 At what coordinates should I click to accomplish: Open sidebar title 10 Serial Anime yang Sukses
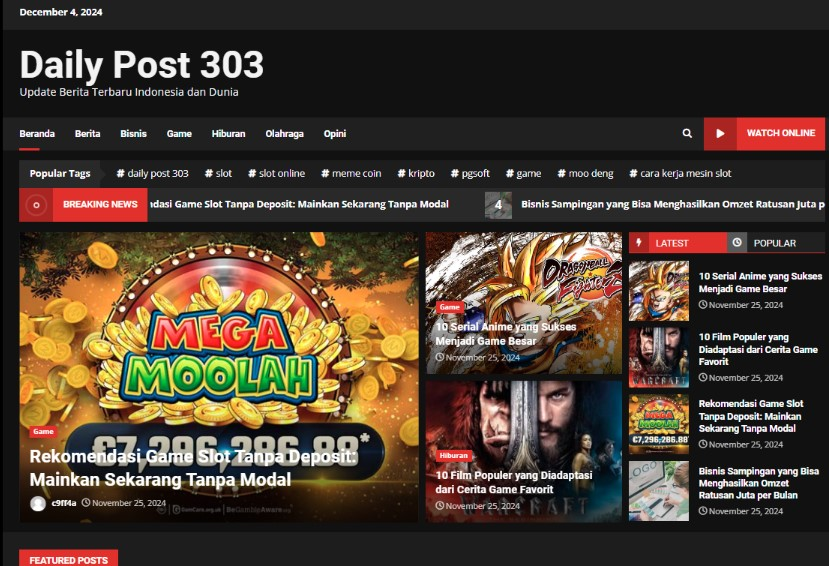click(x=760, y=282)
